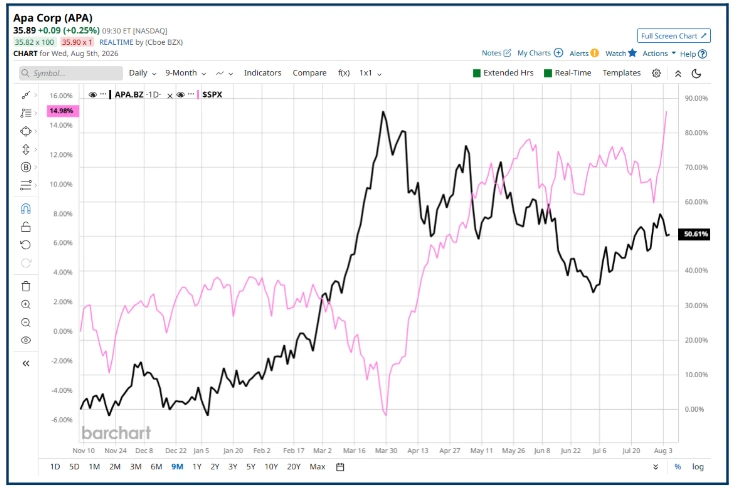Zoom in with the magnifier plus

[26, 305]
